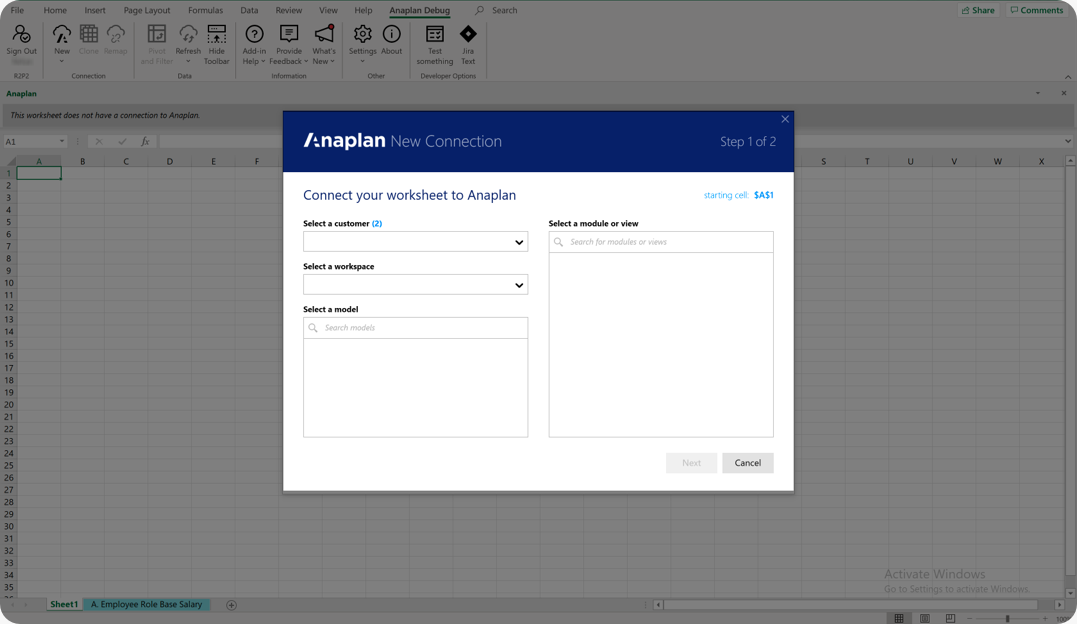Click the zoom out minus icon
Viewport: 1077px width, 624px height.
[x=970, y=619]
